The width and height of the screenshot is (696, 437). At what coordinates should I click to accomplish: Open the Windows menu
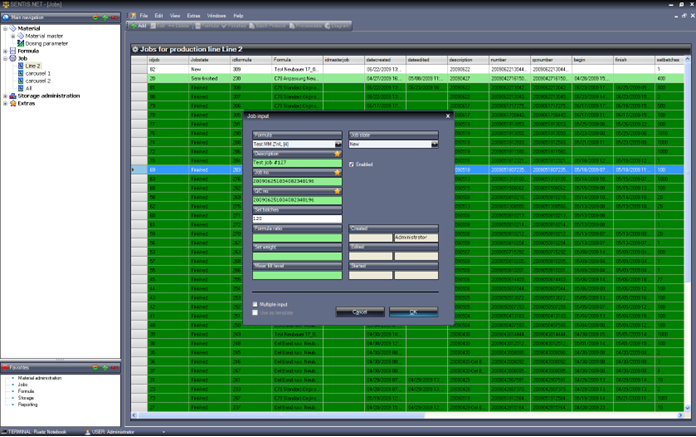[216, 16]
